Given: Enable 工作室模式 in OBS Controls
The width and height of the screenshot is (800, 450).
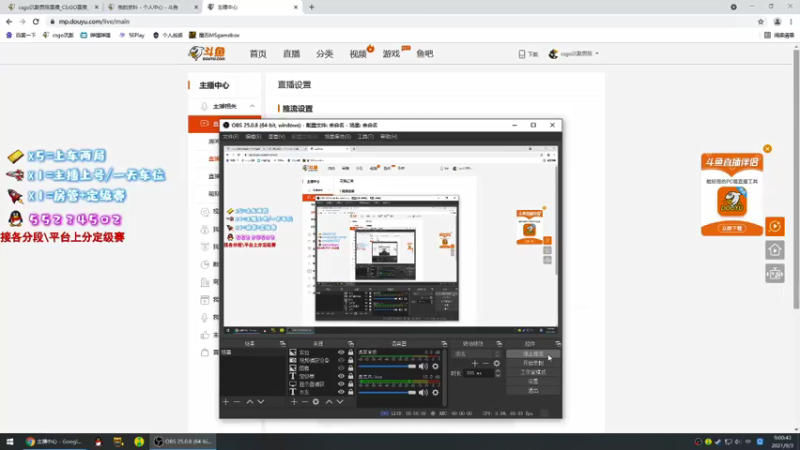Looking at the screenshot, I should click(533, 372).
